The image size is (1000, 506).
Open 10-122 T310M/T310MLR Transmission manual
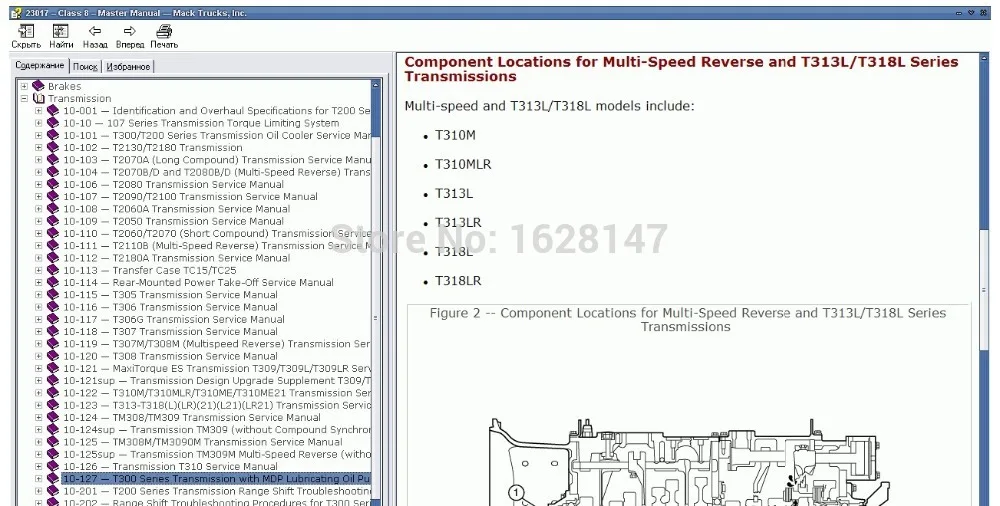coord(217,393)
